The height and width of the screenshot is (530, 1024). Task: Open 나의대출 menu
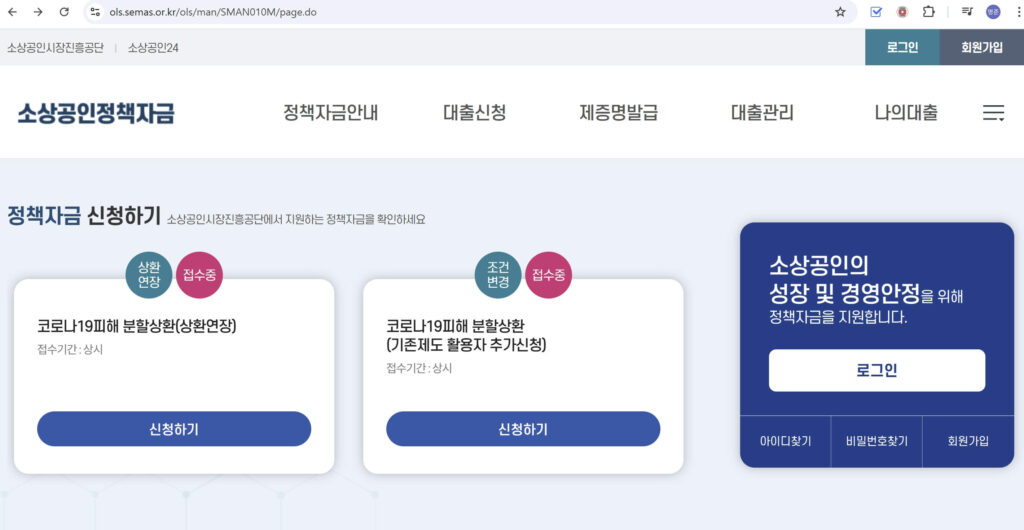coord(906,113)
